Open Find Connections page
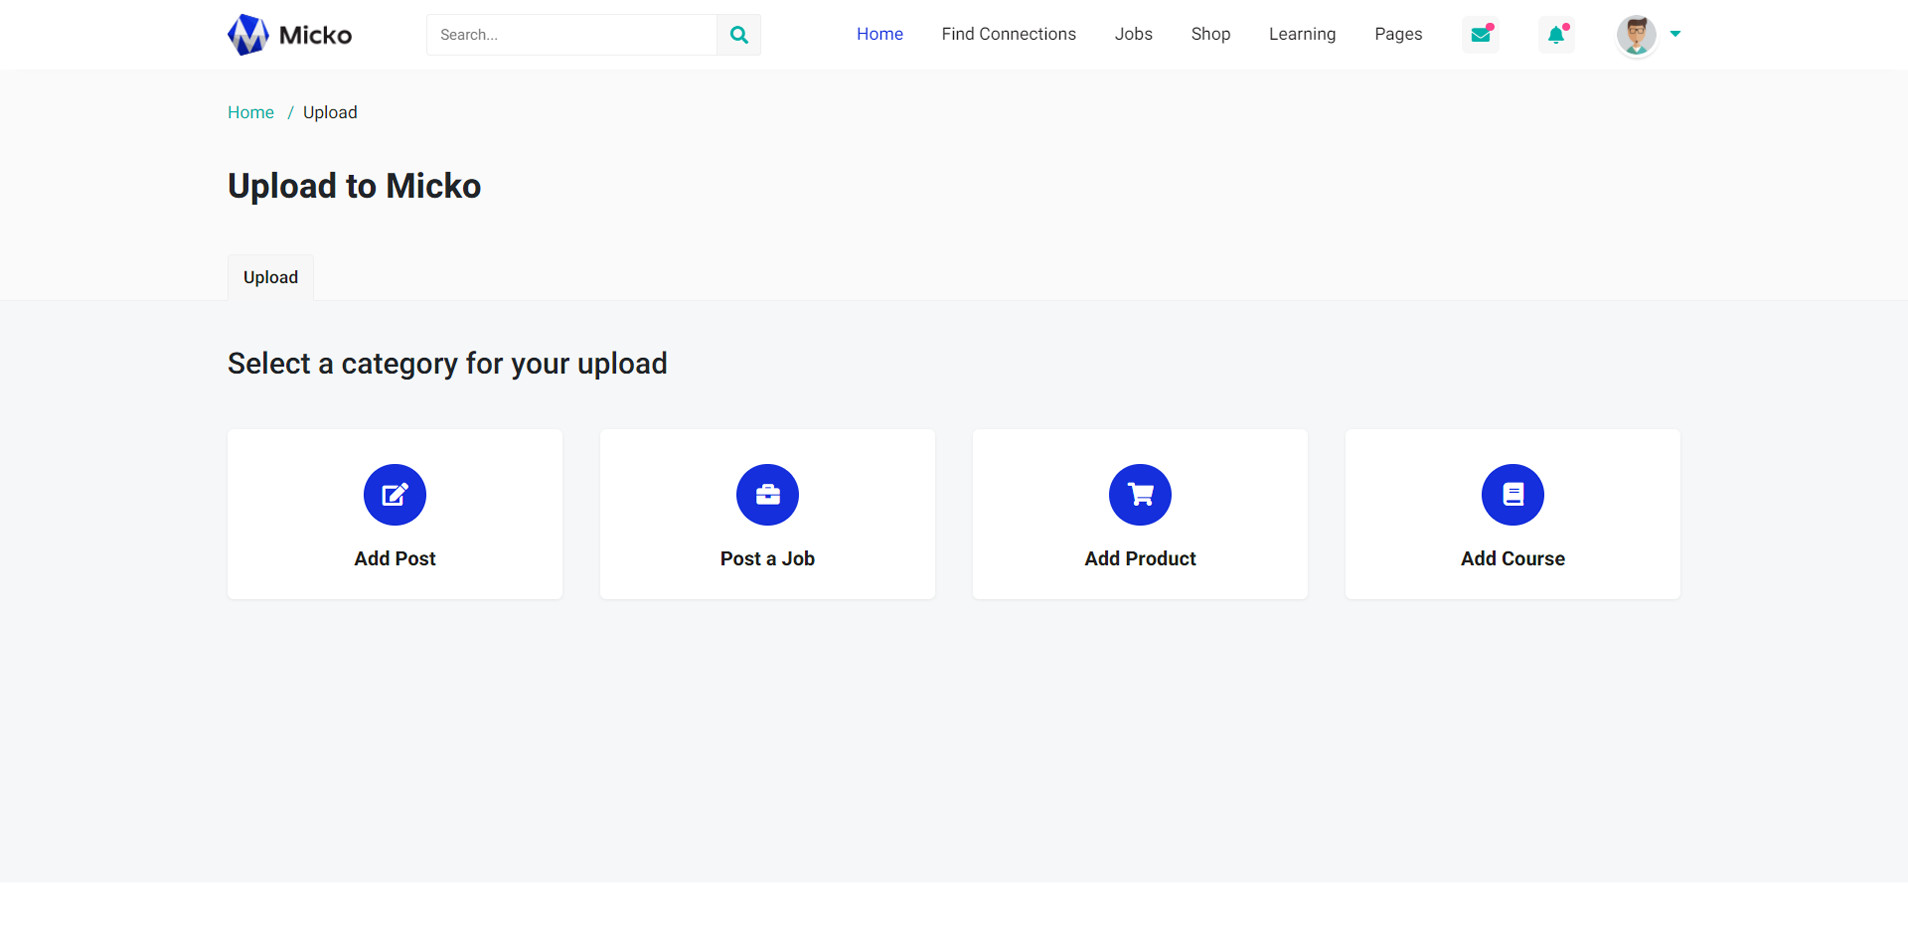The width and height of the screenshot is (1908, 940). click(x=1008, y=34)
